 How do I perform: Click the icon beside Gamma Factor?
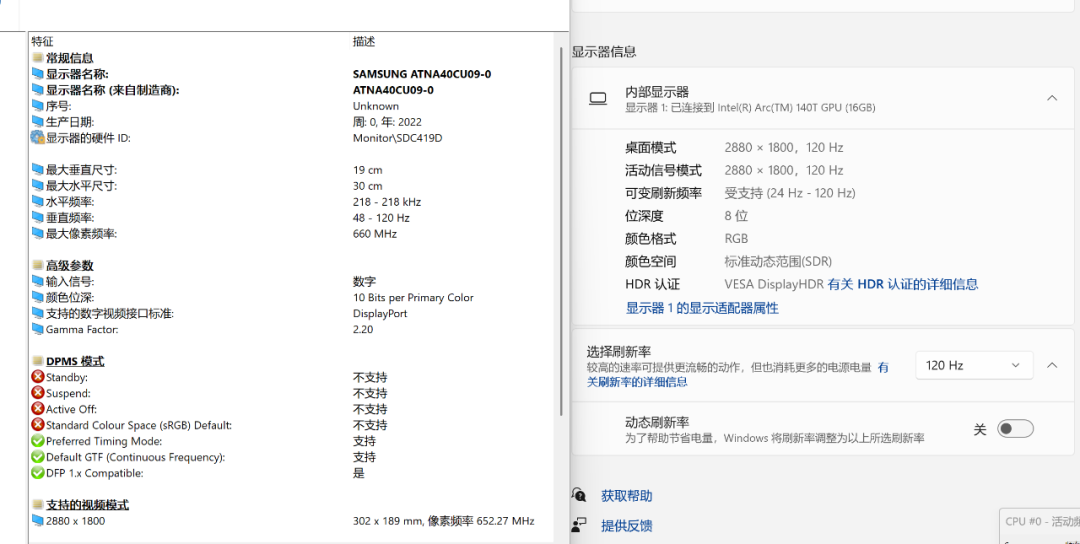pos(37,329)
